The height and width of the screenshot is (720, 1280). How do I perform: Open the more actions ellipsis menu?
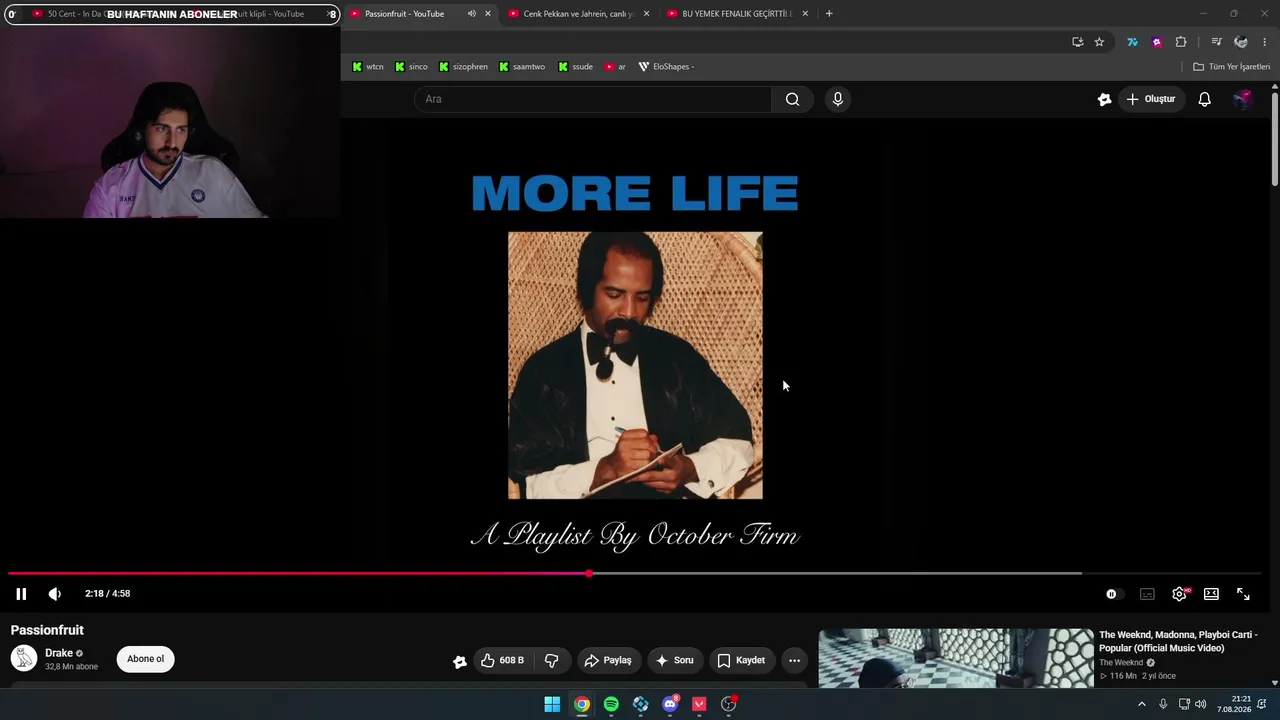(794, 660)
